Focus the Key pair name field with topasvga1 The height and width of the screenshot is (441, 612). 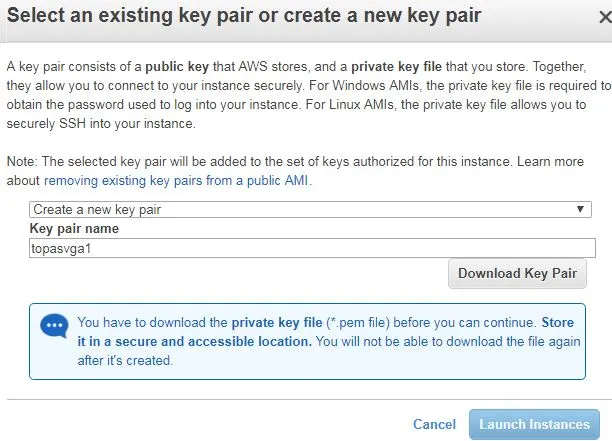312,248
